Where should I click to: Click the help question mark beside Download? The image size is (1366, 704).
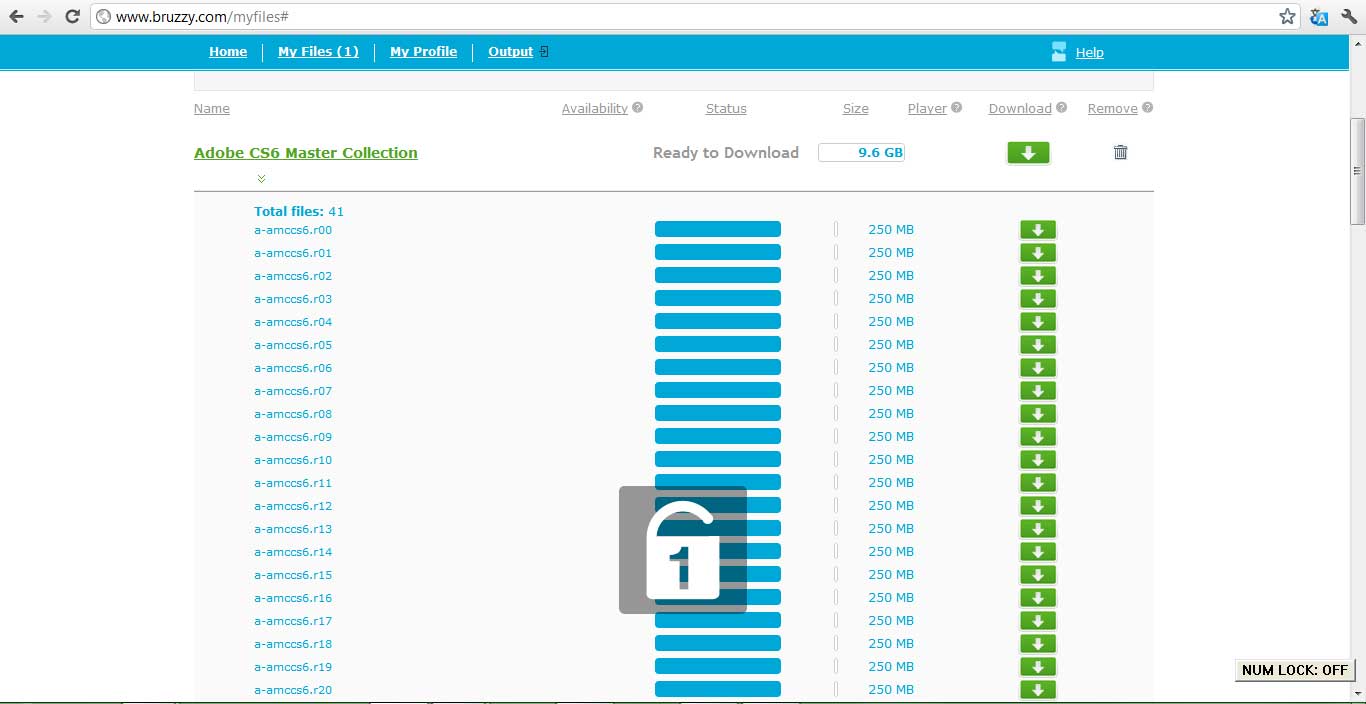[1062, 108]
